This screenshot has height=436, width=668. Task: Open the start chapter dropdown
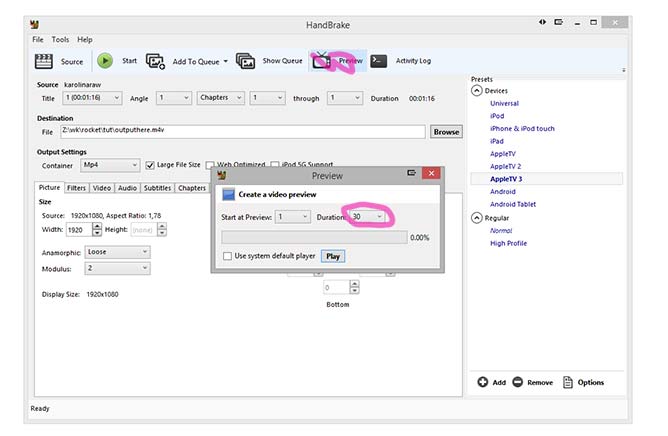tap(267, 98)
